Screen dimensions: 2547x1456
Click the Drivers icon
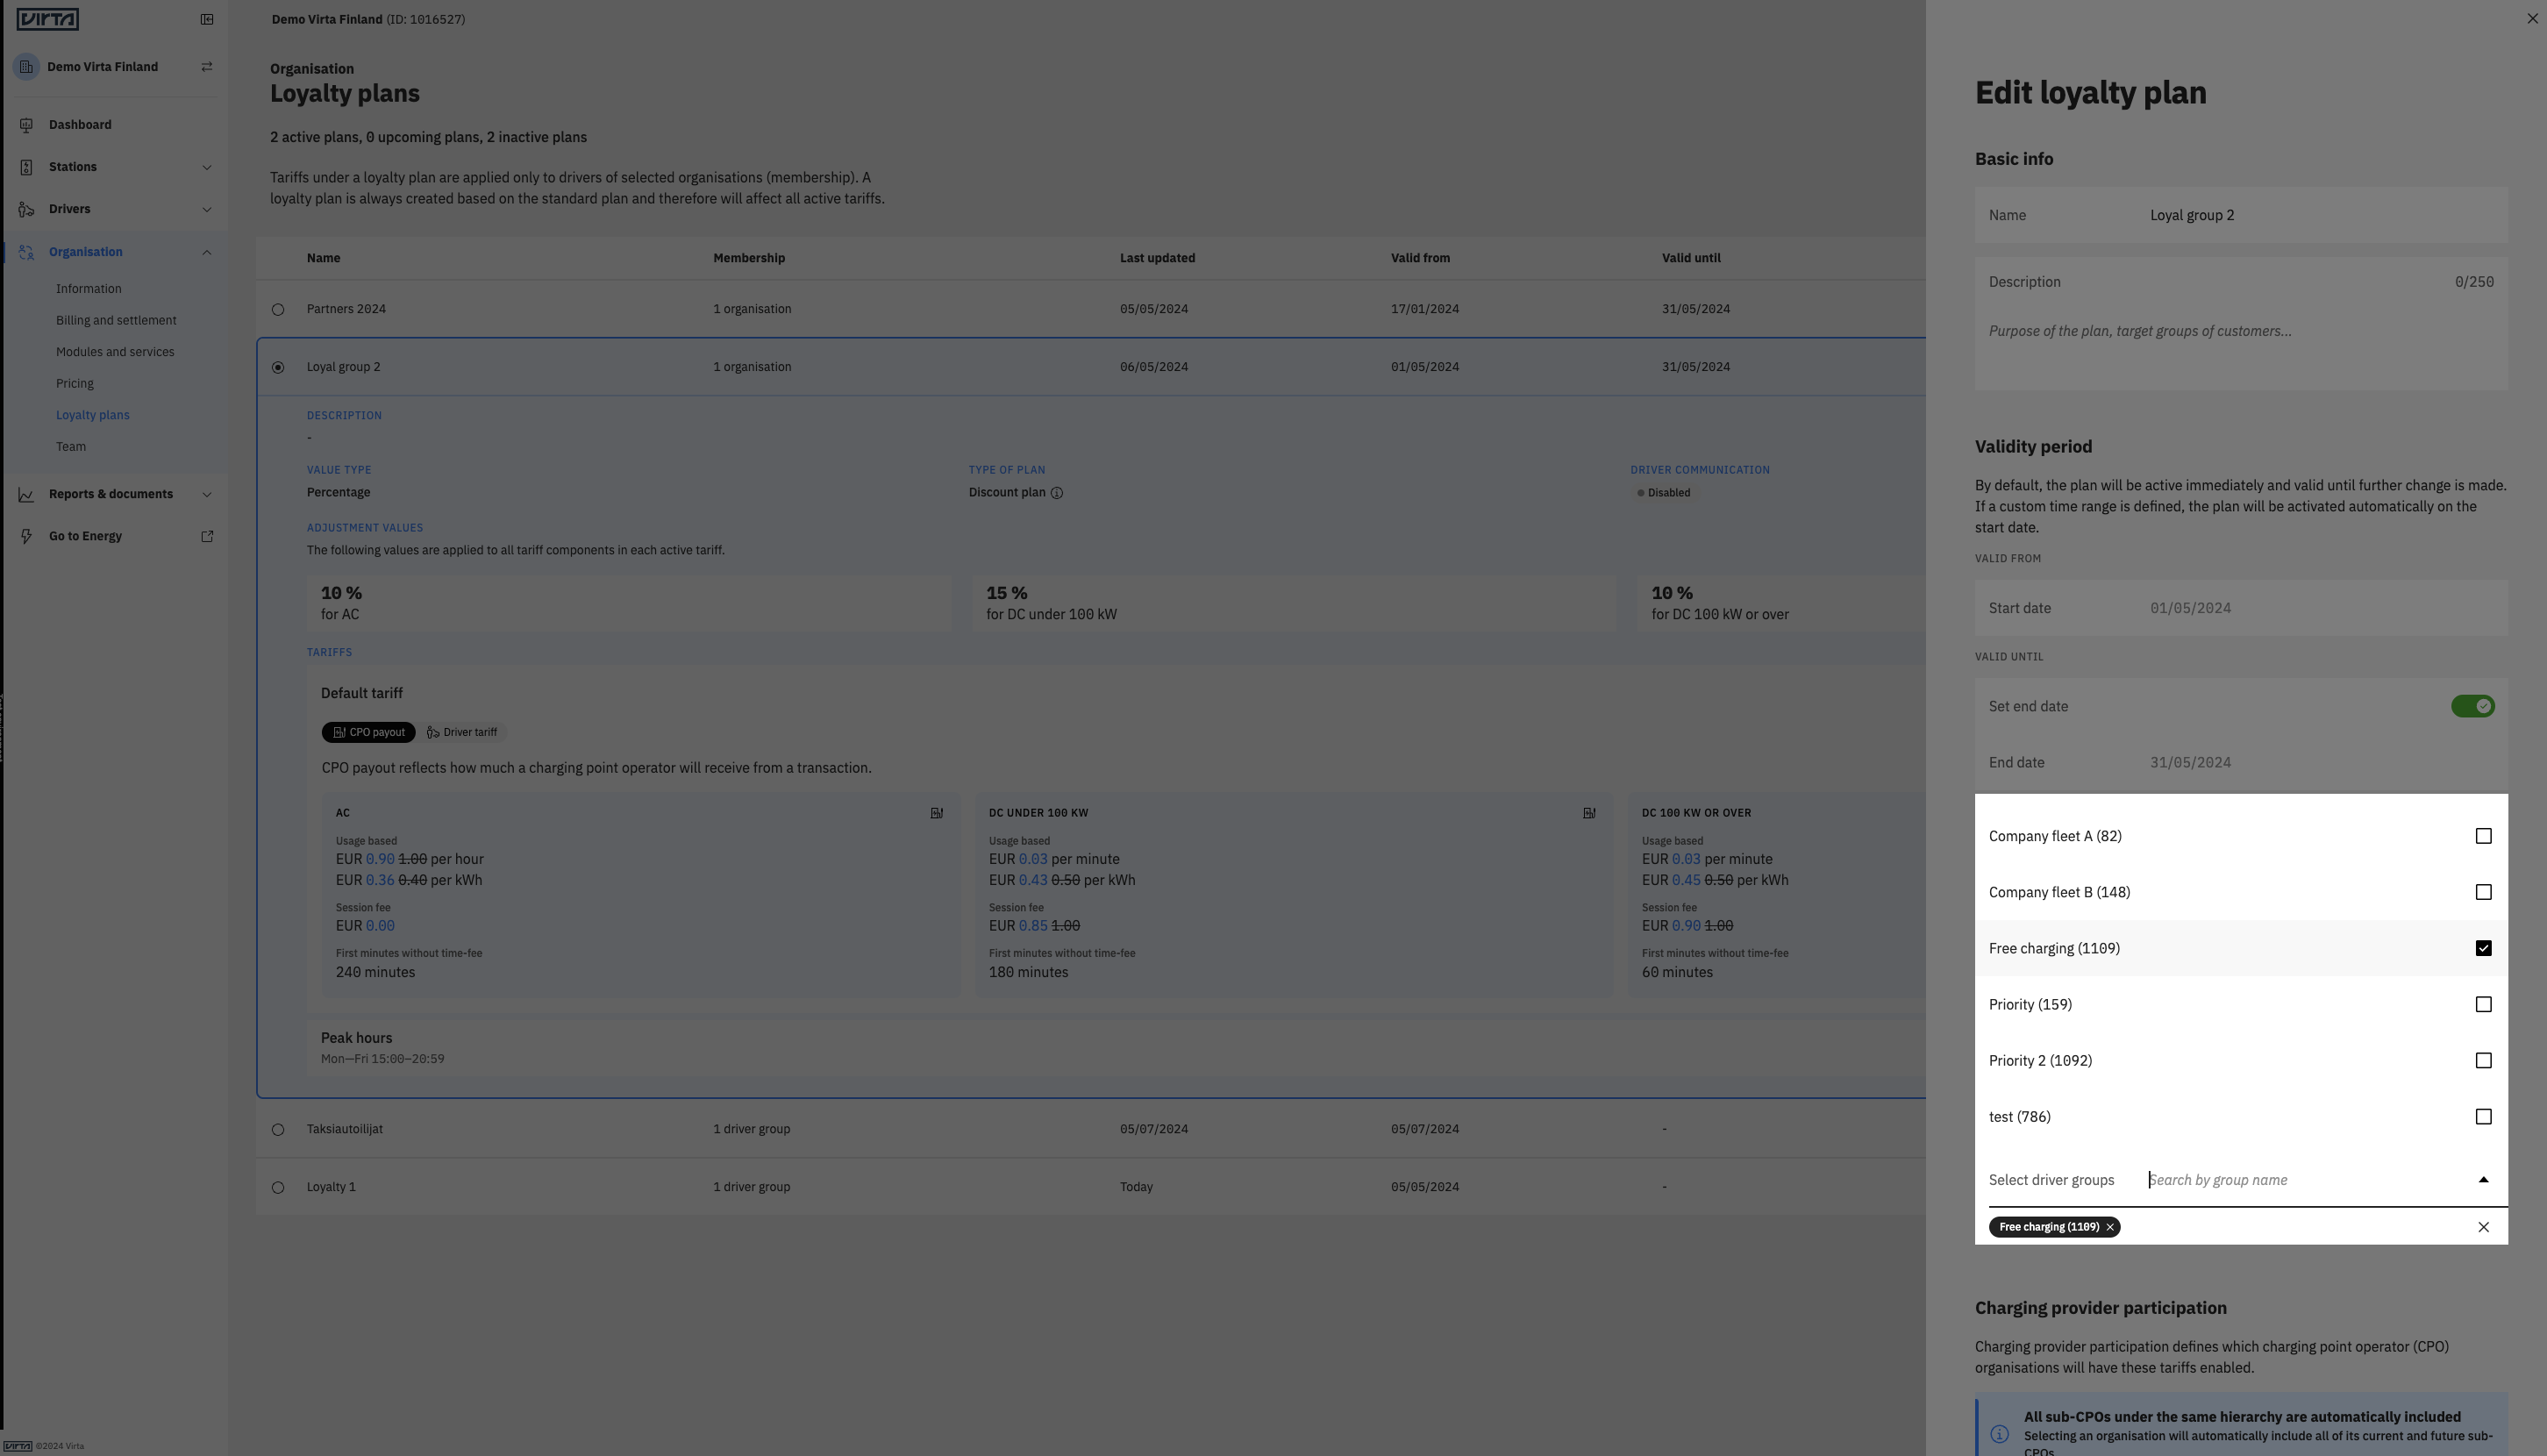click(27, 209)
